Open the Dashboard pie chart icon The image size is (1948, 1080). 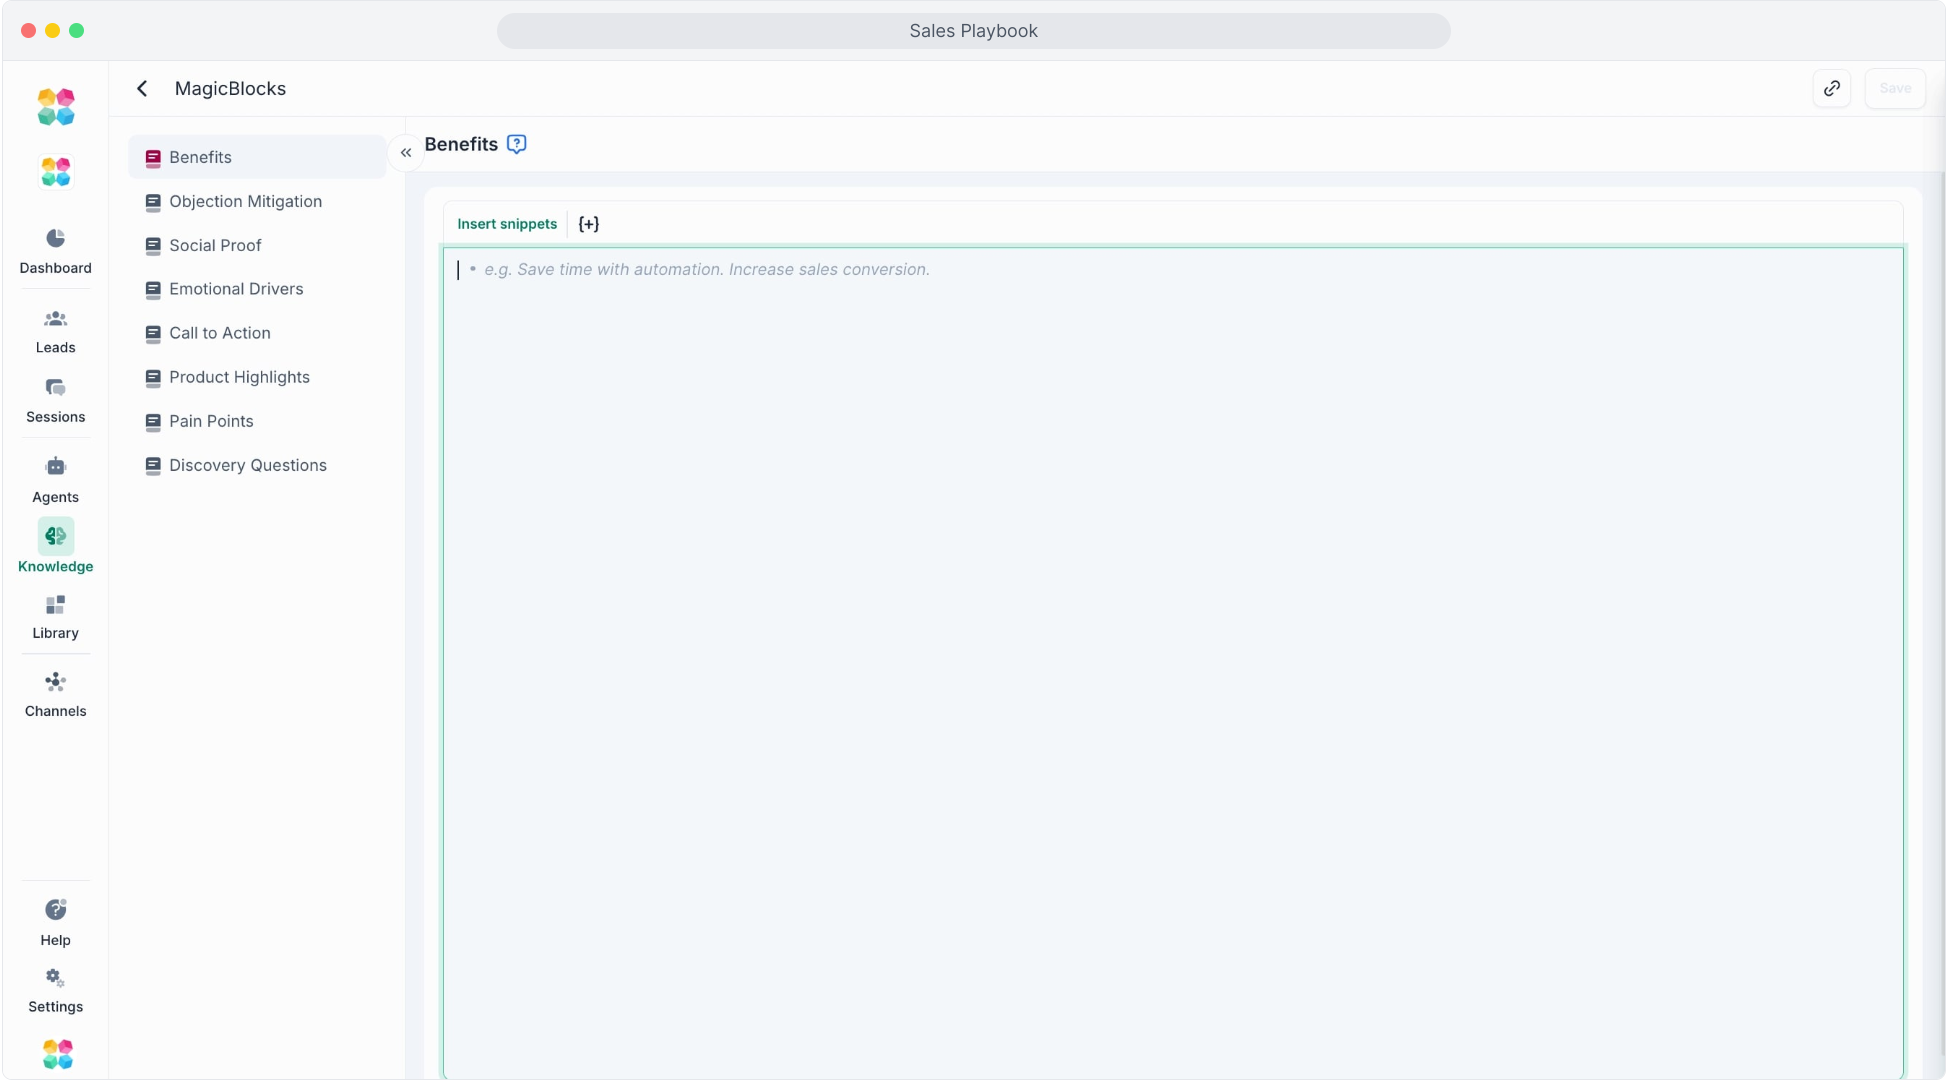point(55,238)
